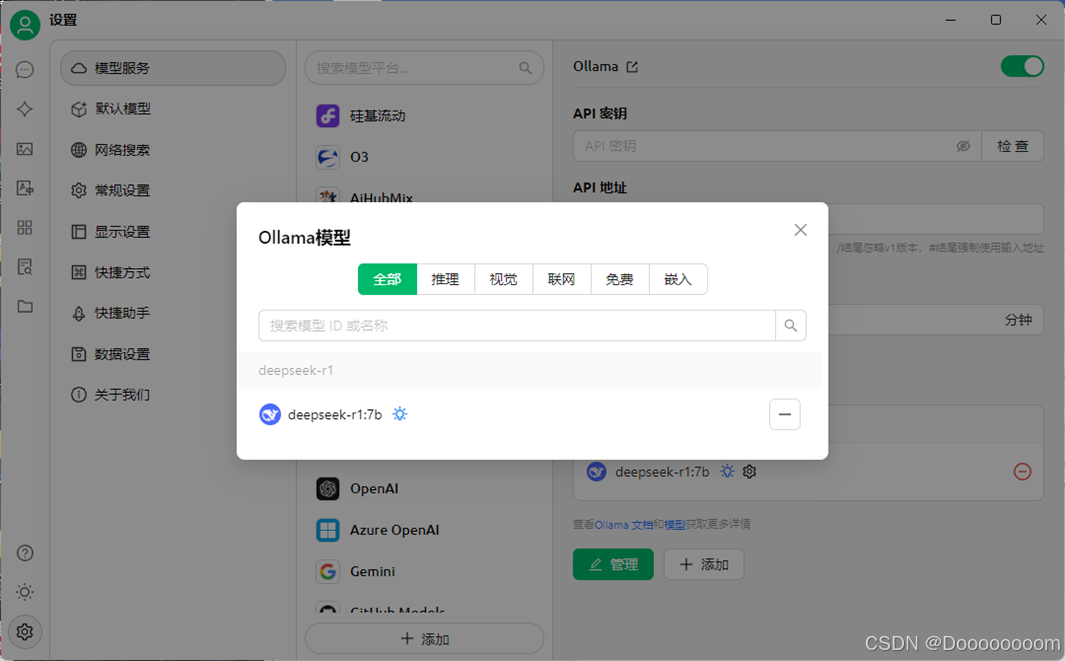Remove deepseek-r1:7b with red minus icon
Image resolution: width=1065 pixels, height=661 pixels.
click(x=1022, y=471)
